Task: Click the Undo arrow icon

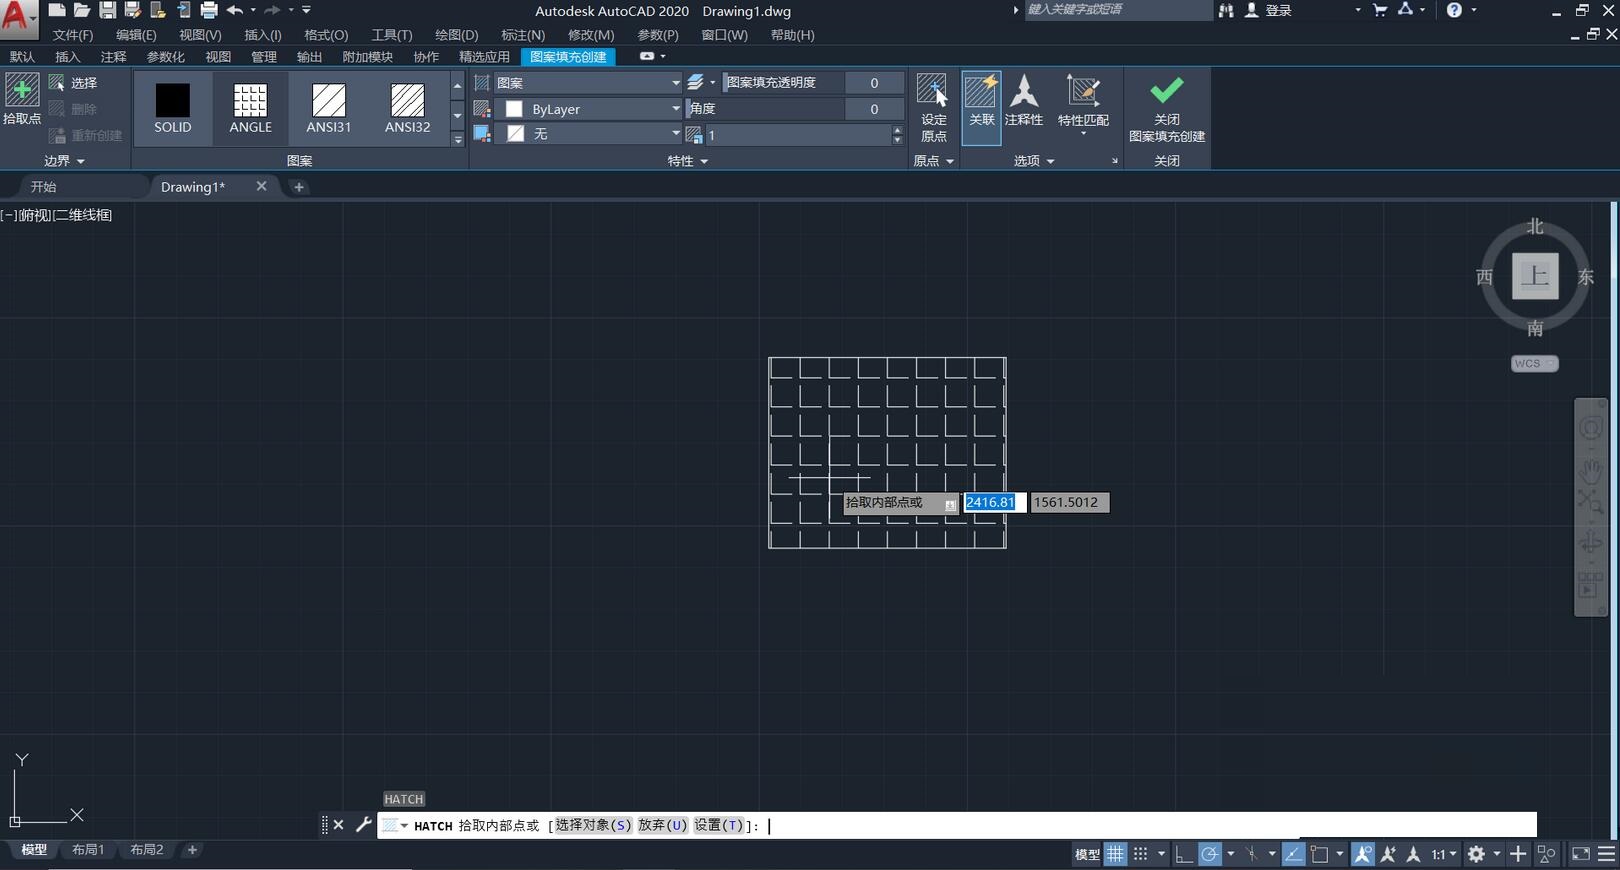Action: coord(235,10)
